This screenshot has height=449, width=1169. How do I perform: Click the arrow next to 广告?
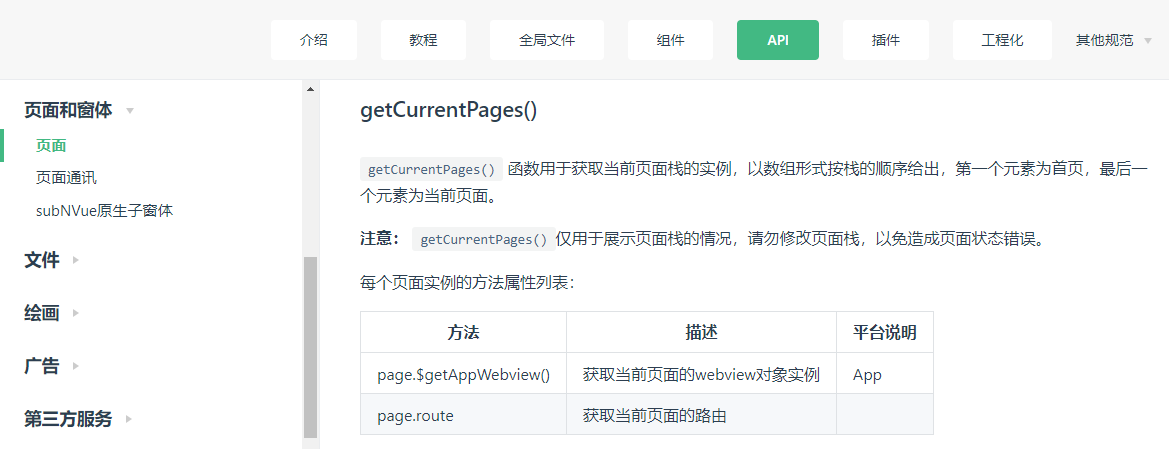coord(75,366)
